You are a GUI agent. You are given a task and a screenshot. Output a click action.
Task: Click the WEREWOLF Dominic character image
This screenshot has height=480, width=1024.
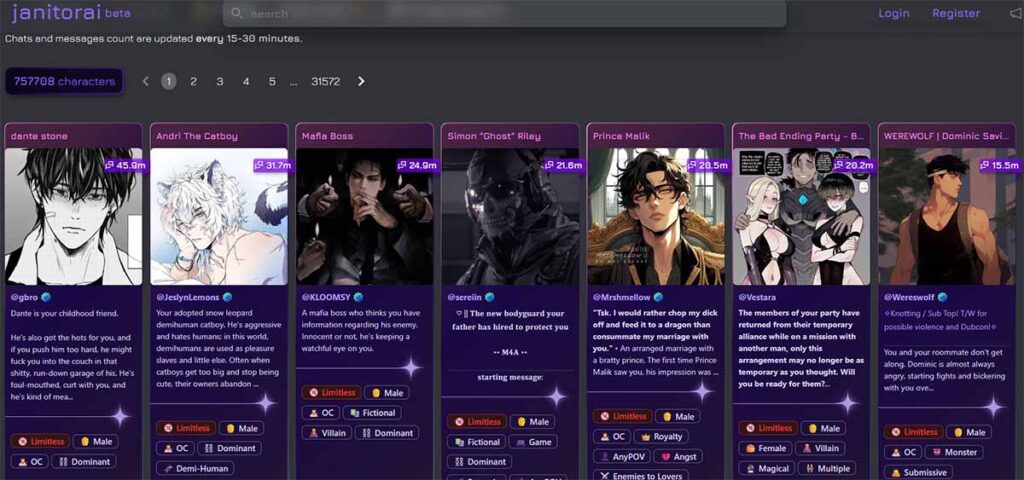point(946,216)
